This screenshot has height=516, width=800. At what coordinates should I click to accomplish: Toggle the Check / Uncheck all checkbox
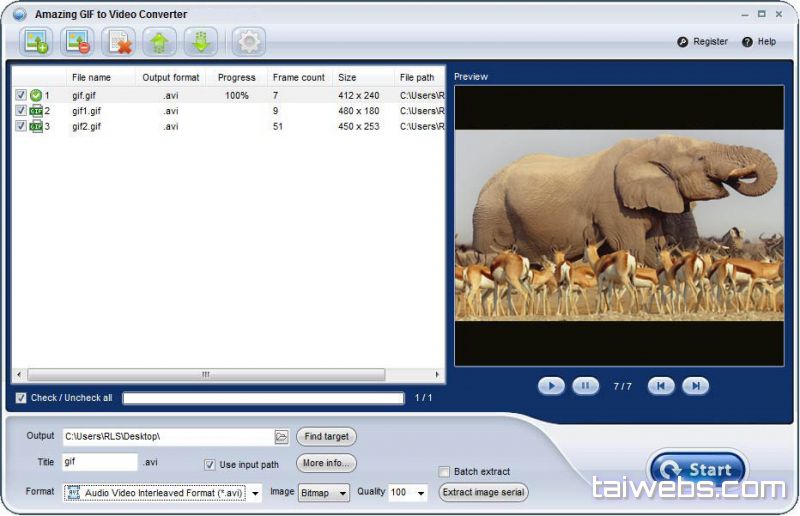[x=21, y=398]
